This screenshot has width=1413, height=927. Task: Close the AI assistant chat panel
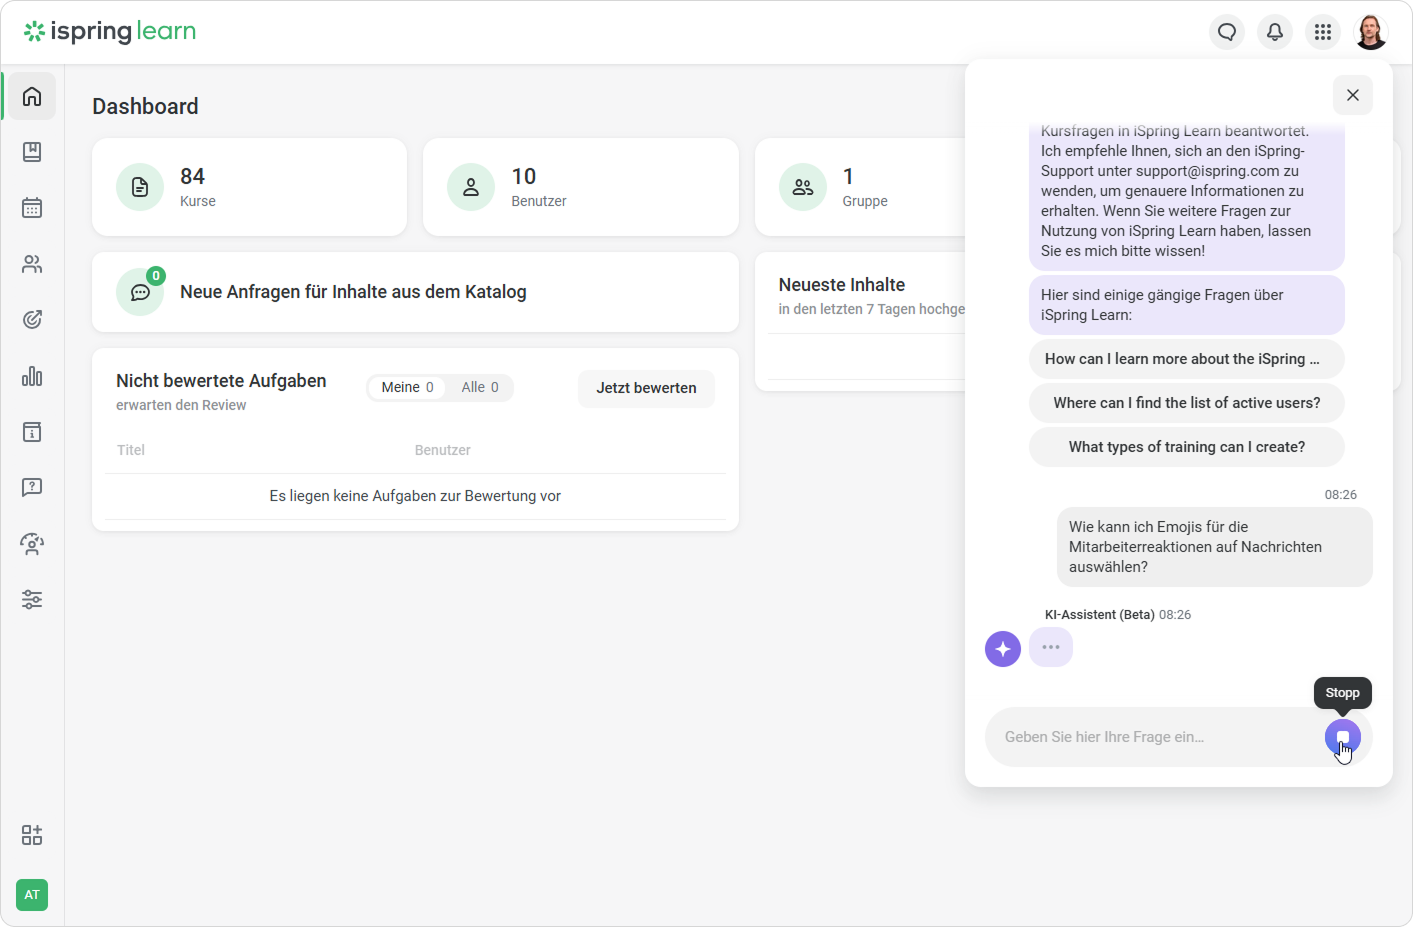[1352, 95]
